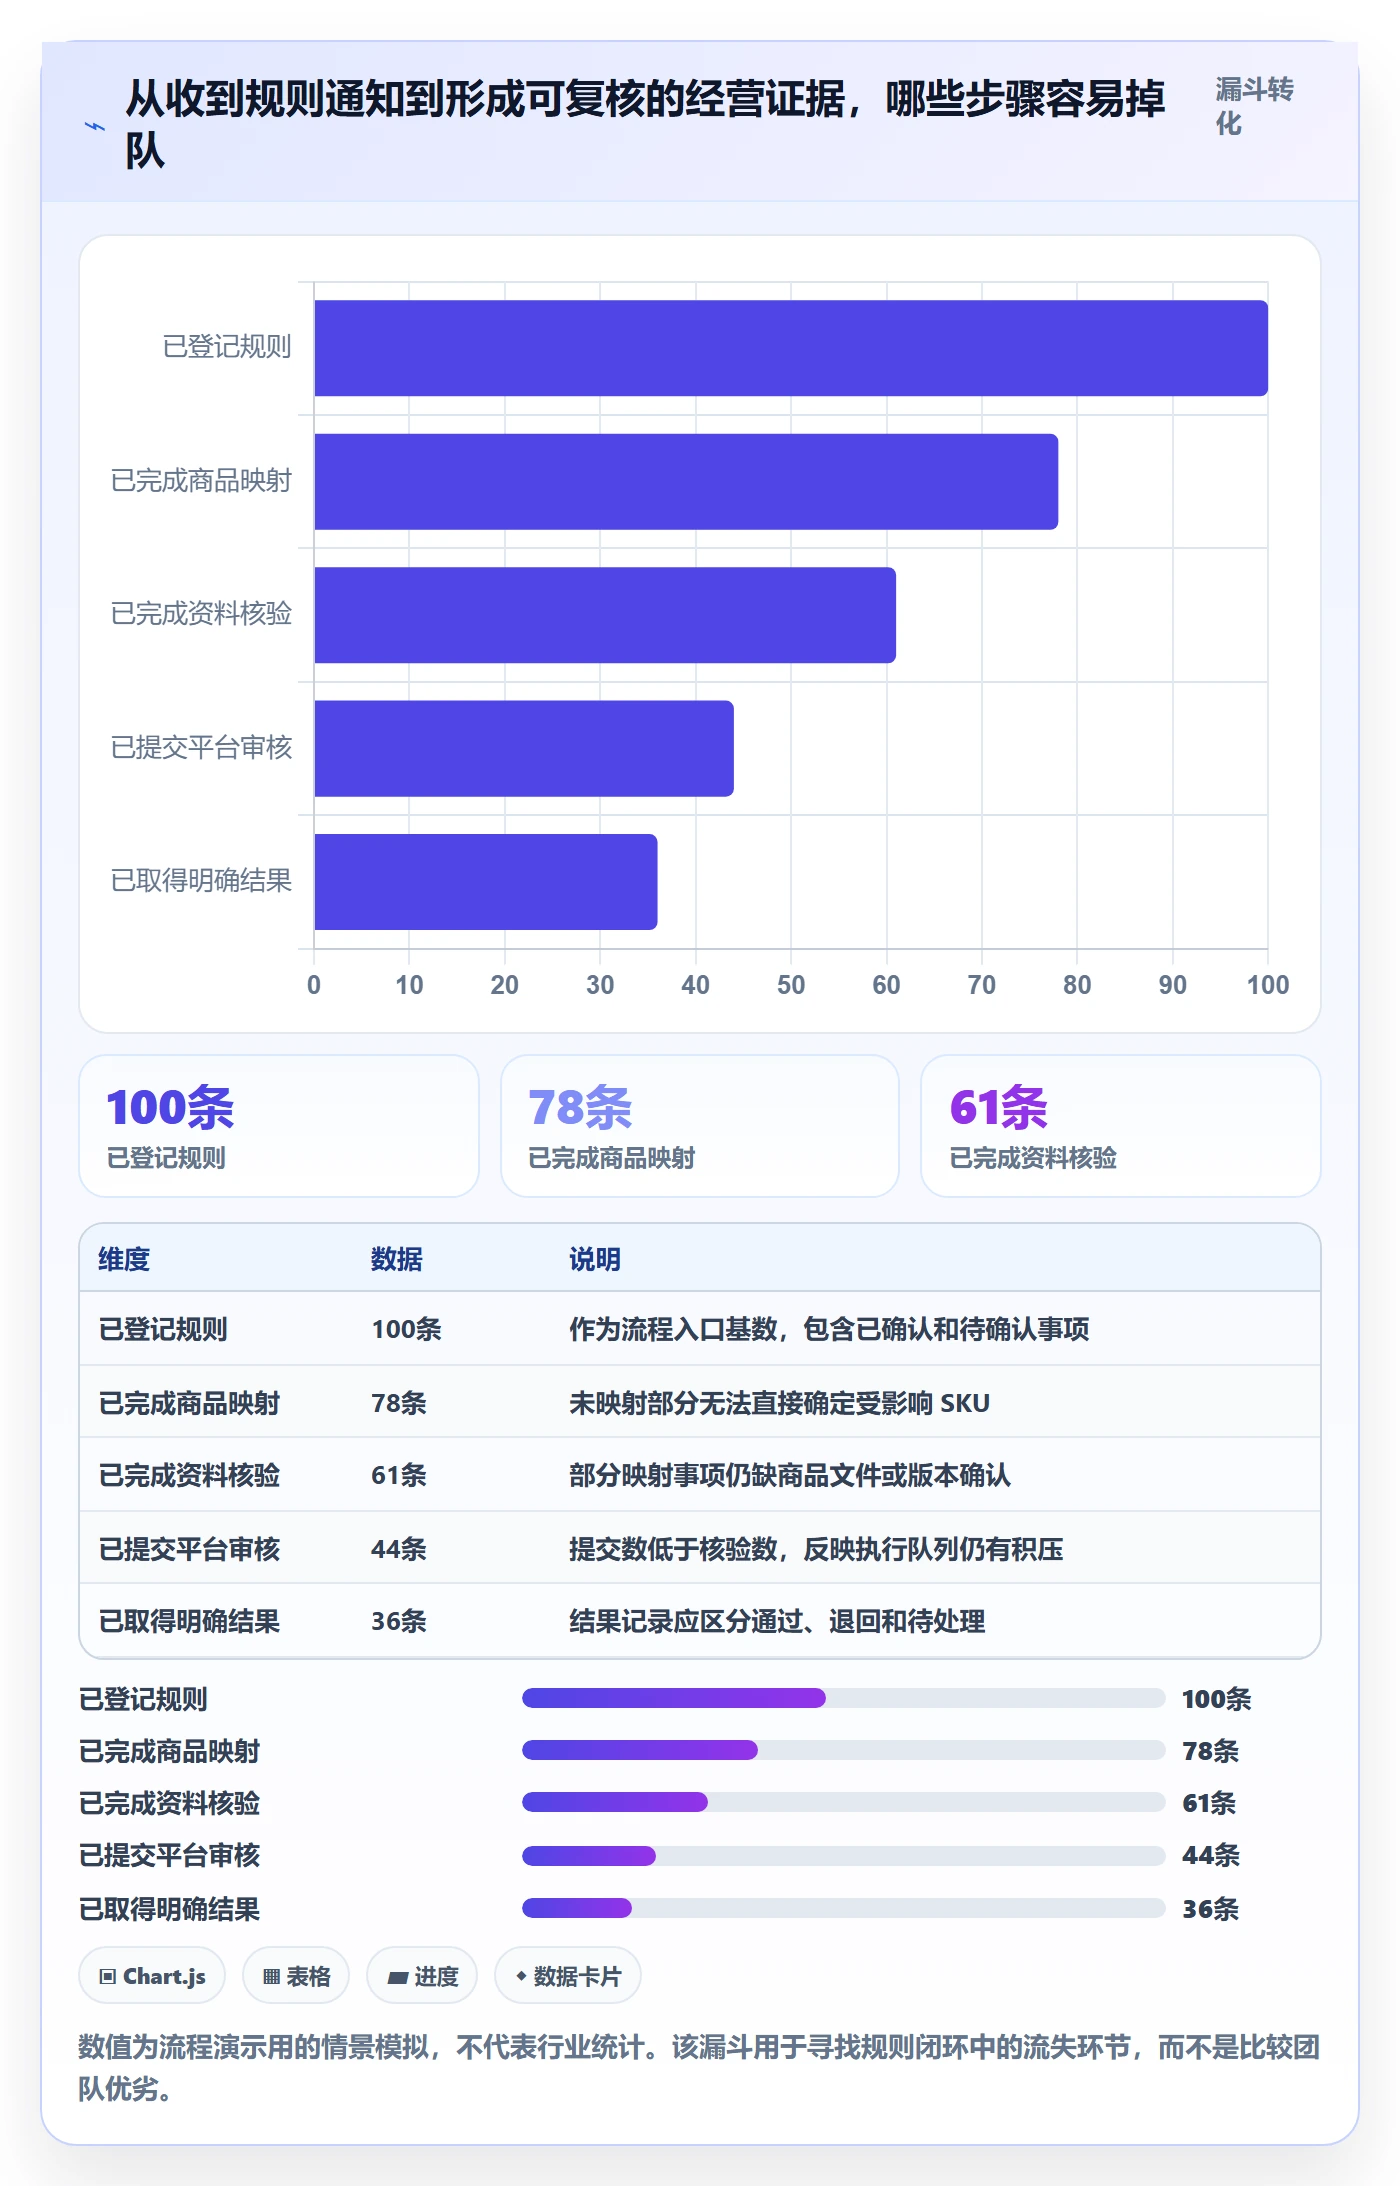Image resolution: width=1400 pixels, height=2186 pixels.
Task: Select the 44条 cell in the table
Action: coord(399,1549)
